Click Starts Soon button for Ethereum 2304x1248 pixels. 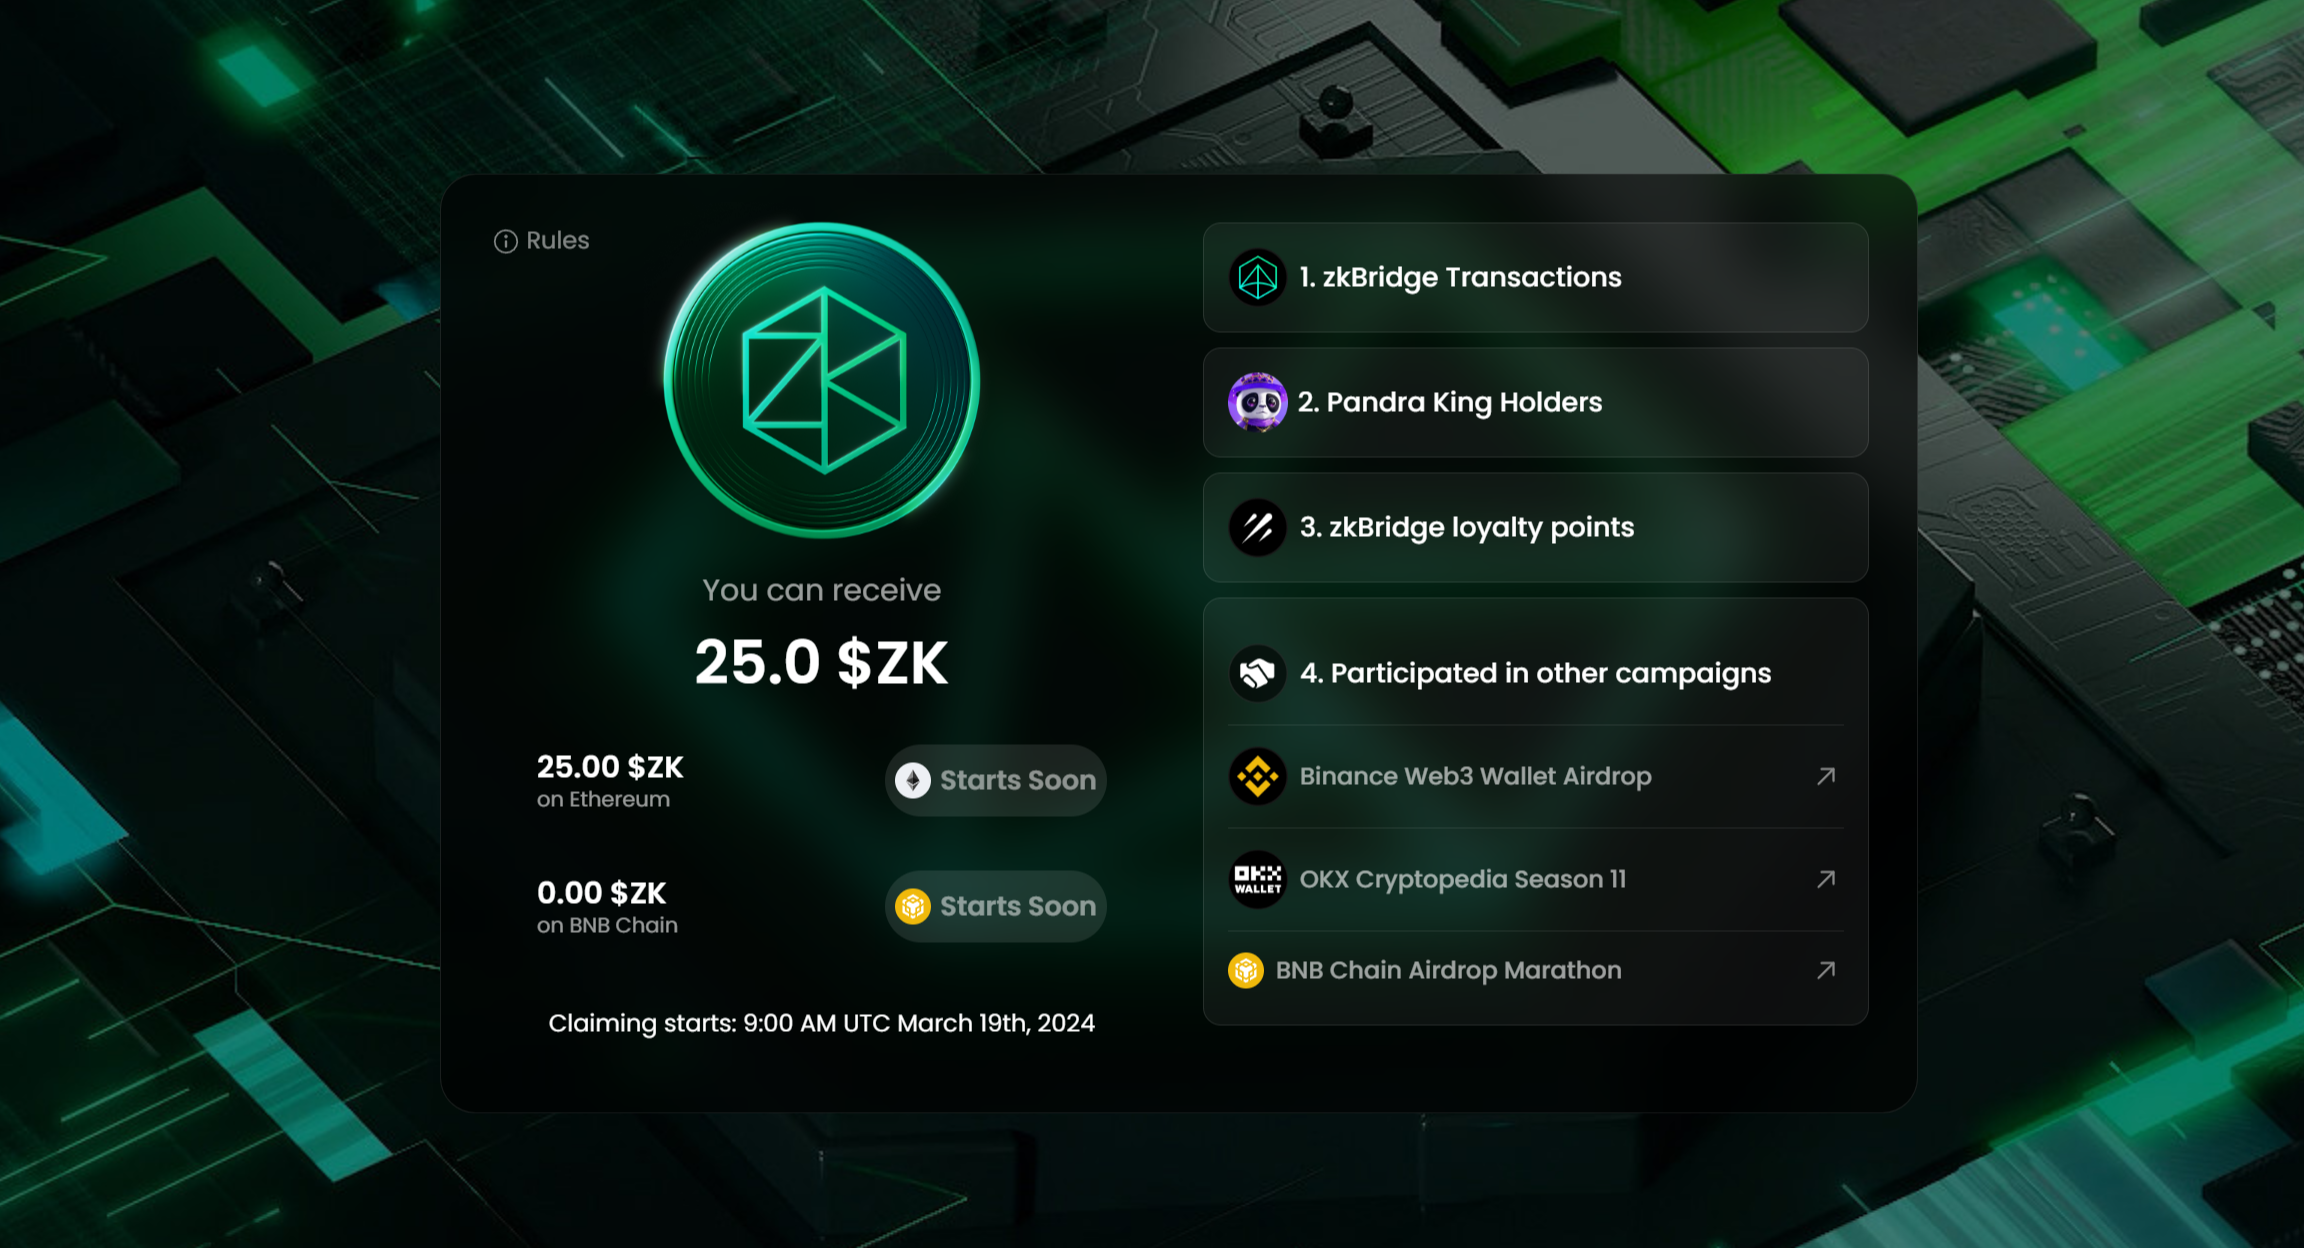pos(996,780)
